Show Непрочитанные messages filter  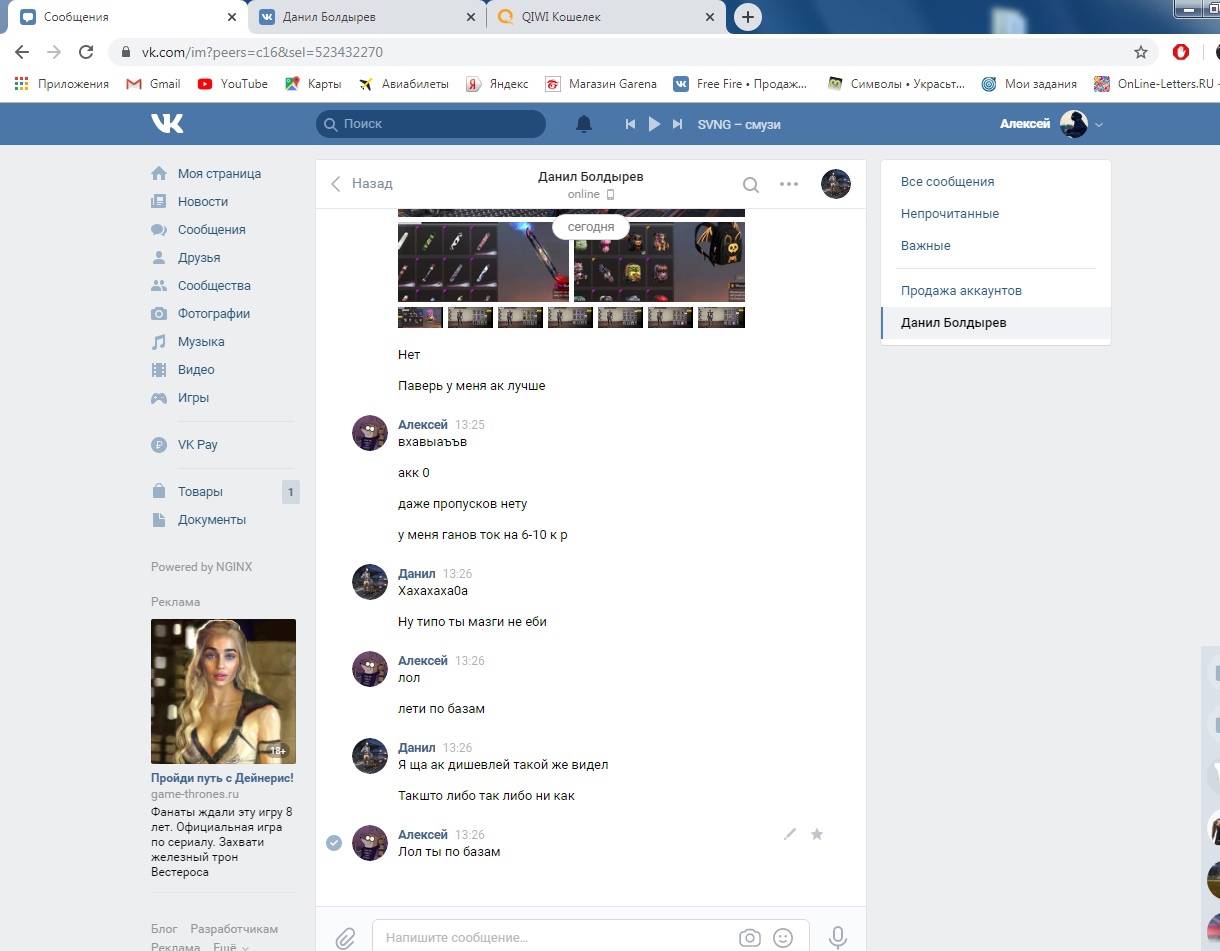[x=949, y=214]
